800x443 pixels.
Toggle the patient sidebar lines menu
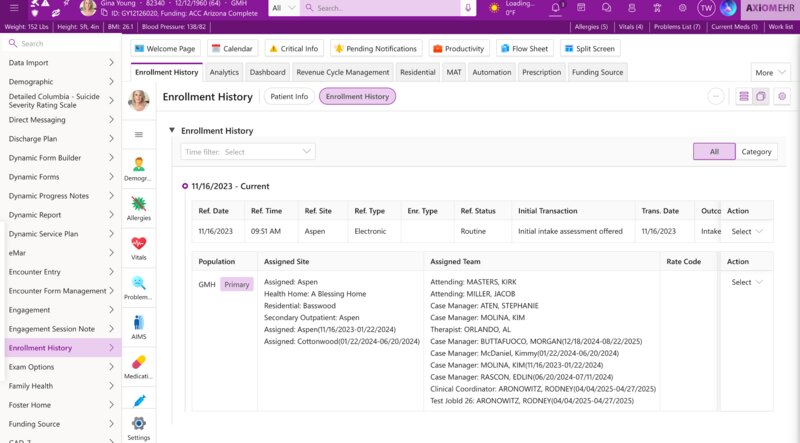coord(138,135)
